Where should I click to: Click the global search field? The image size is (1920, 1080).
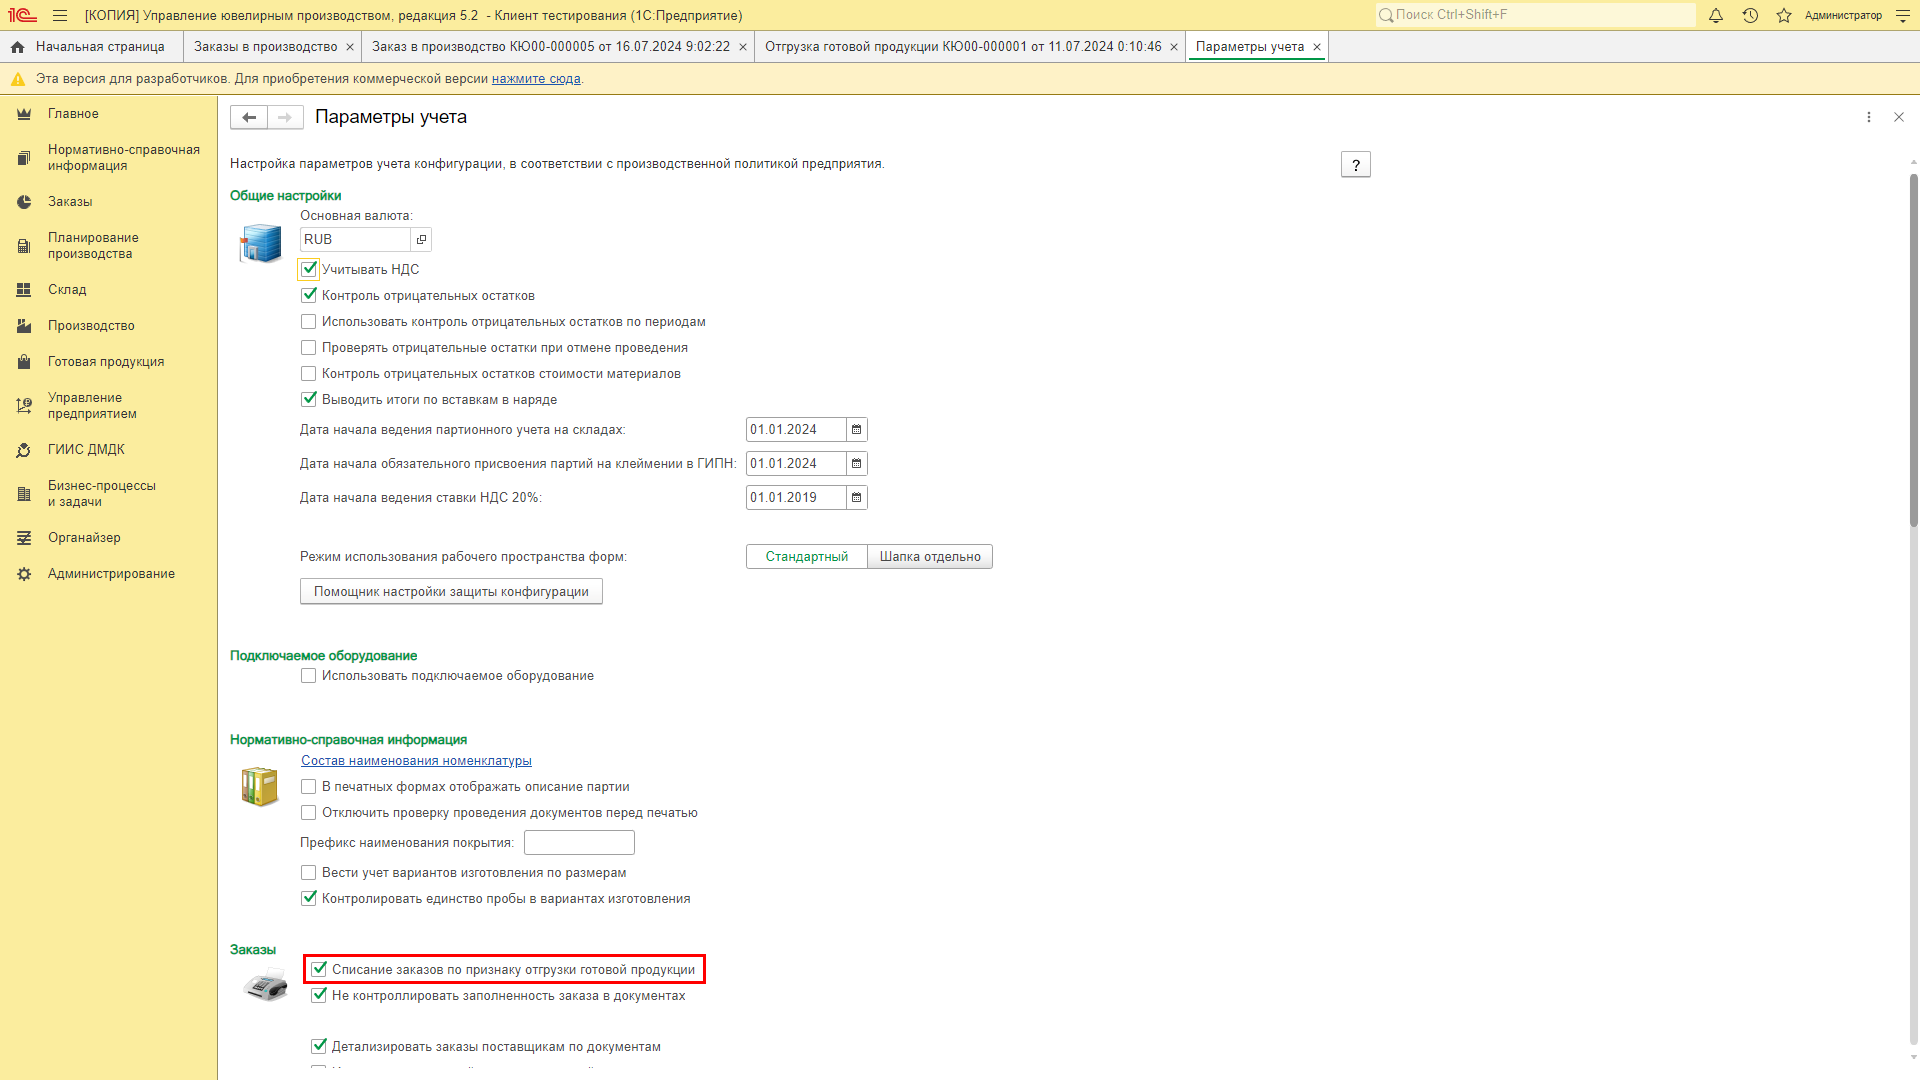[1535, 15]
